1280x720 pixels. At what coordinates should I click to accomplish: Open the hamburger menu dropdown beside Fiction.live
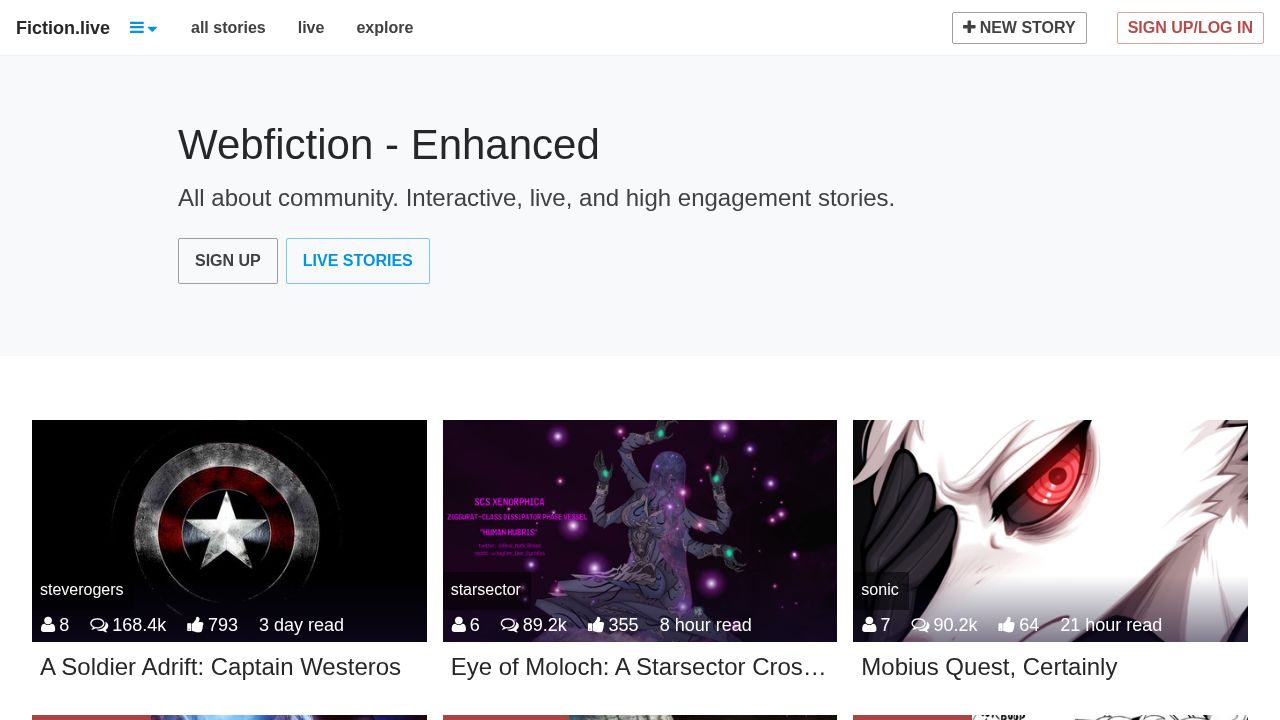pyautogui.click(x=144, y=28)
